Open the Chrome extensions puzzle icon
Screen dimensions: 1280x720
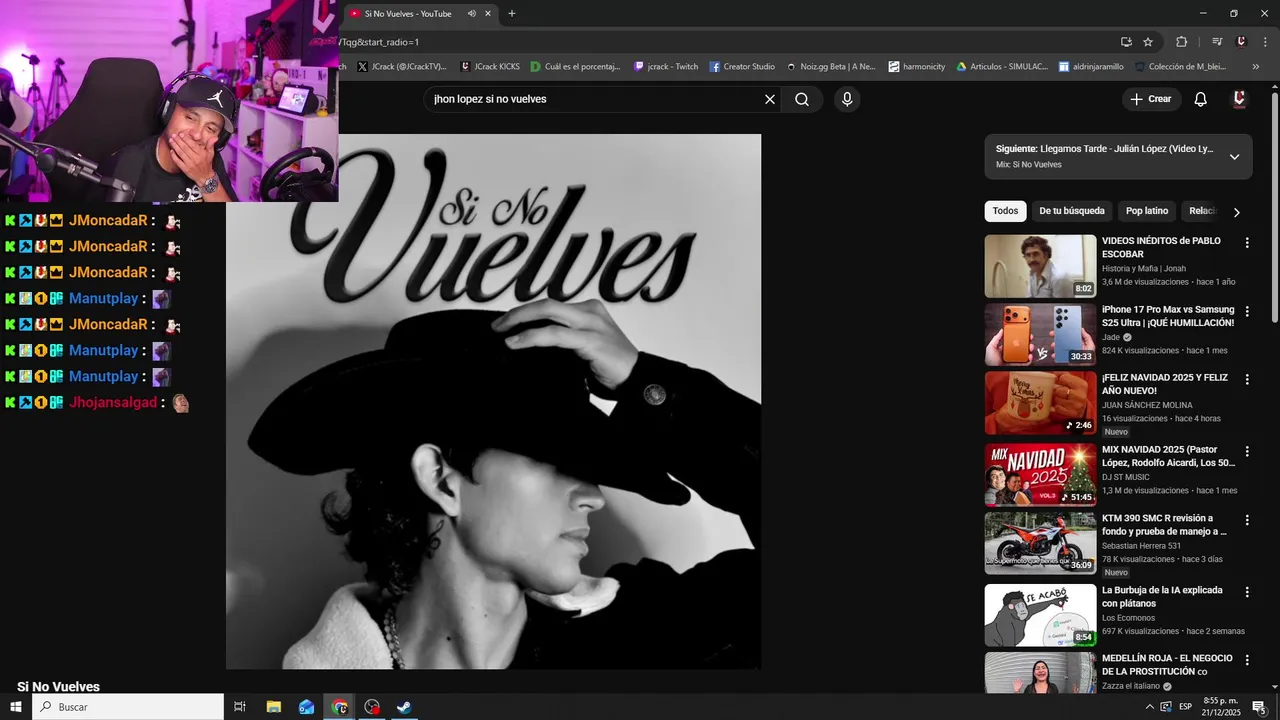point(1181,42)
